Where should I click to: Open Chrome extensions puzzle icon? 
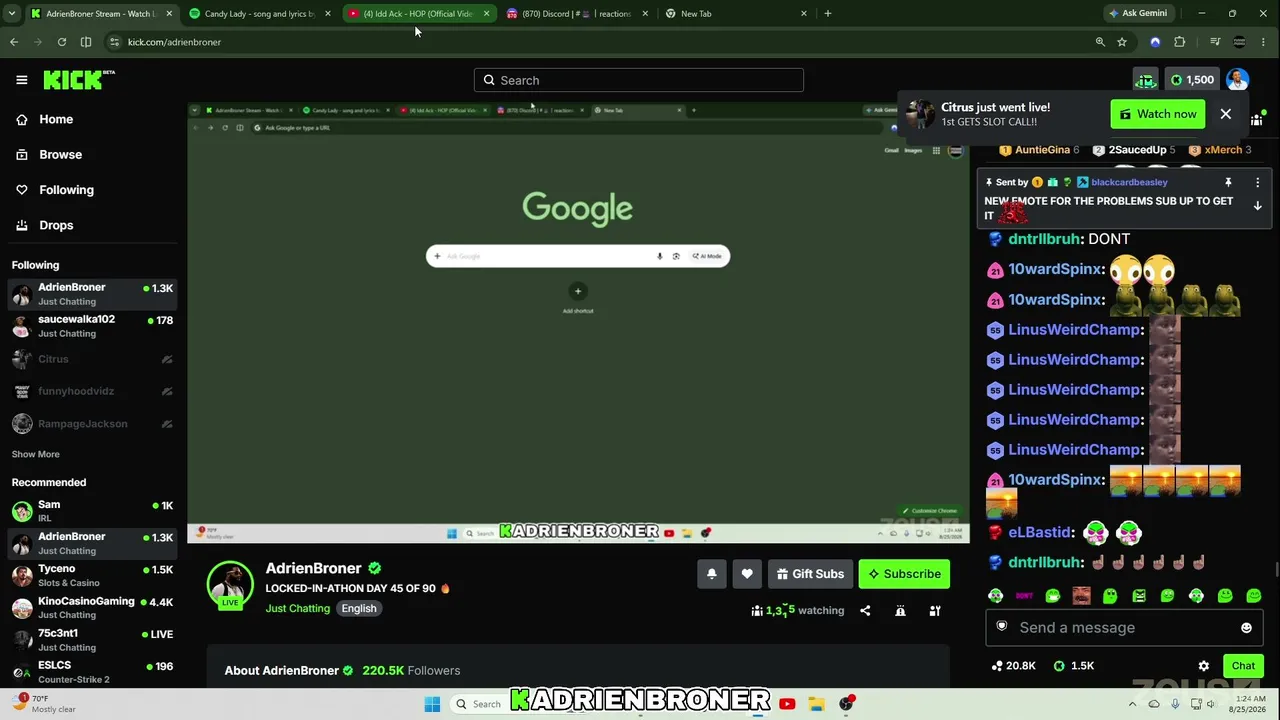click(1180, 42)
